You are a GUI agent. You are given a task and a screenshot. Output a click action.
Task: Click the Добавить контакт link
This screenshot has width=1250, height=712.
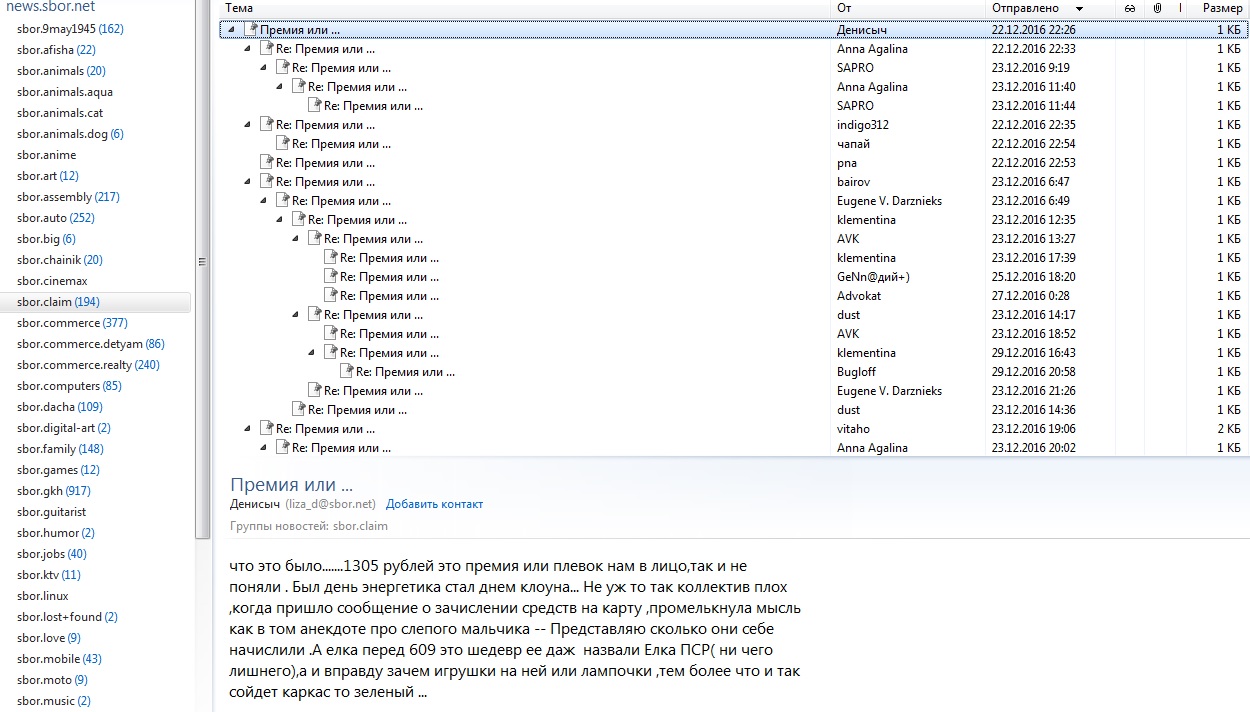(434, 504)
